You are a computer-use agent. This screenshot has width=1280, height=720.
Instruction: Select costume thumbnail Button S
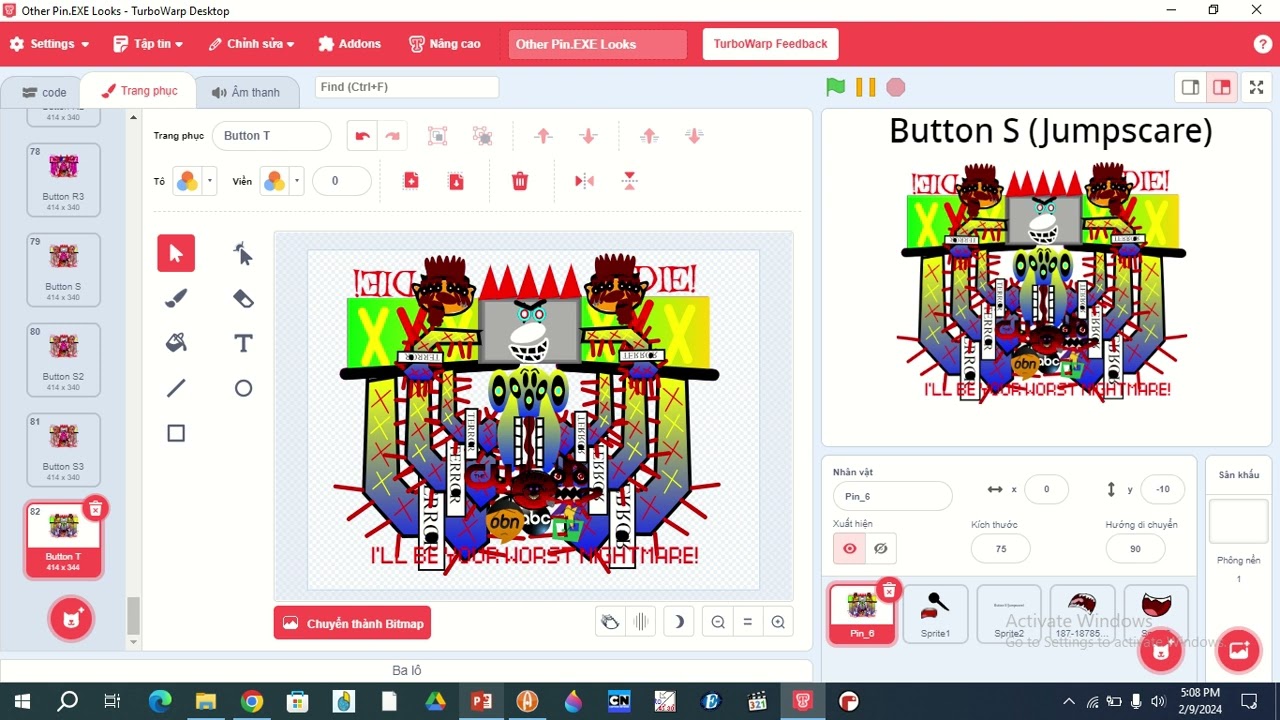[x=63, y=269]
